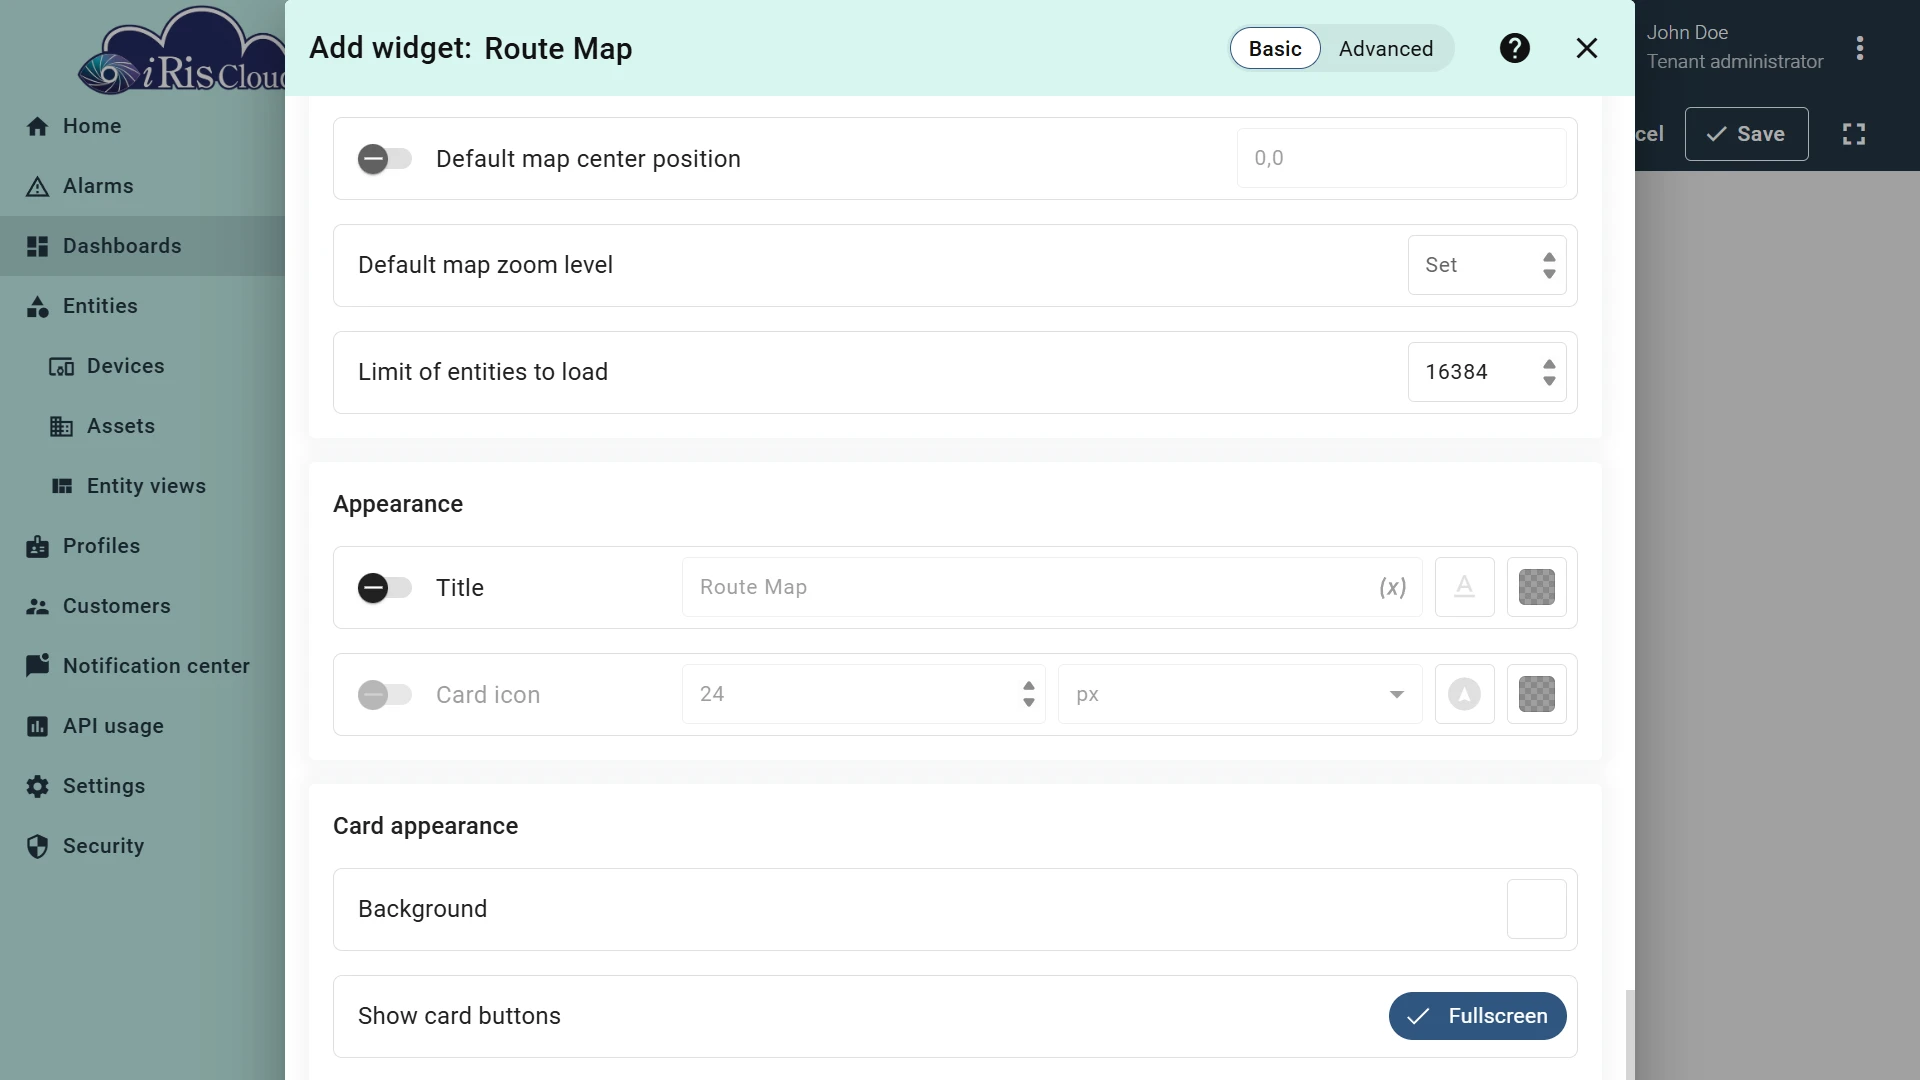Click the Save button

pyautogui.click(x=1746, y=134)
